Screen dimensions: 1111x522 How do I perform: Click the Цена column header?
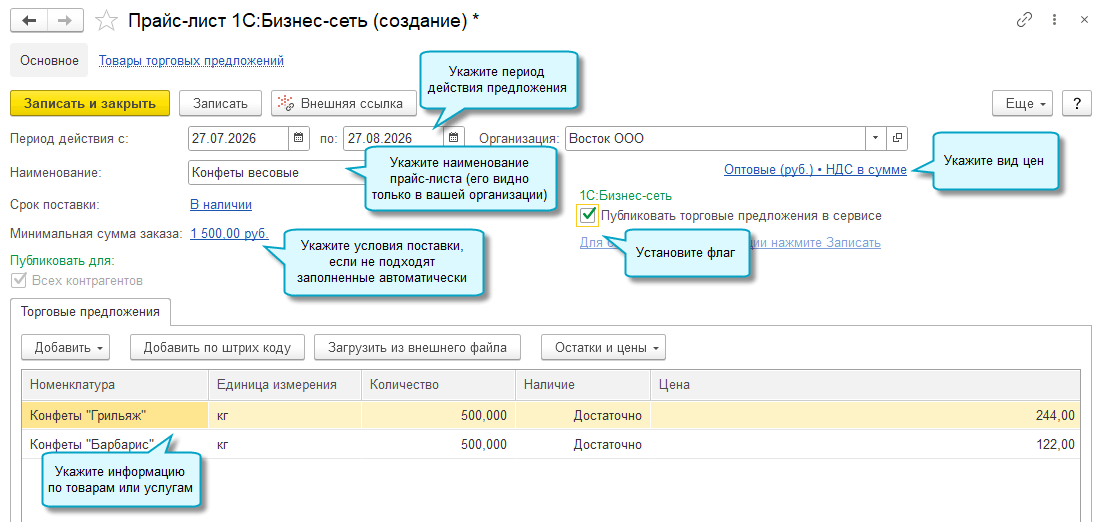[866, 385]
